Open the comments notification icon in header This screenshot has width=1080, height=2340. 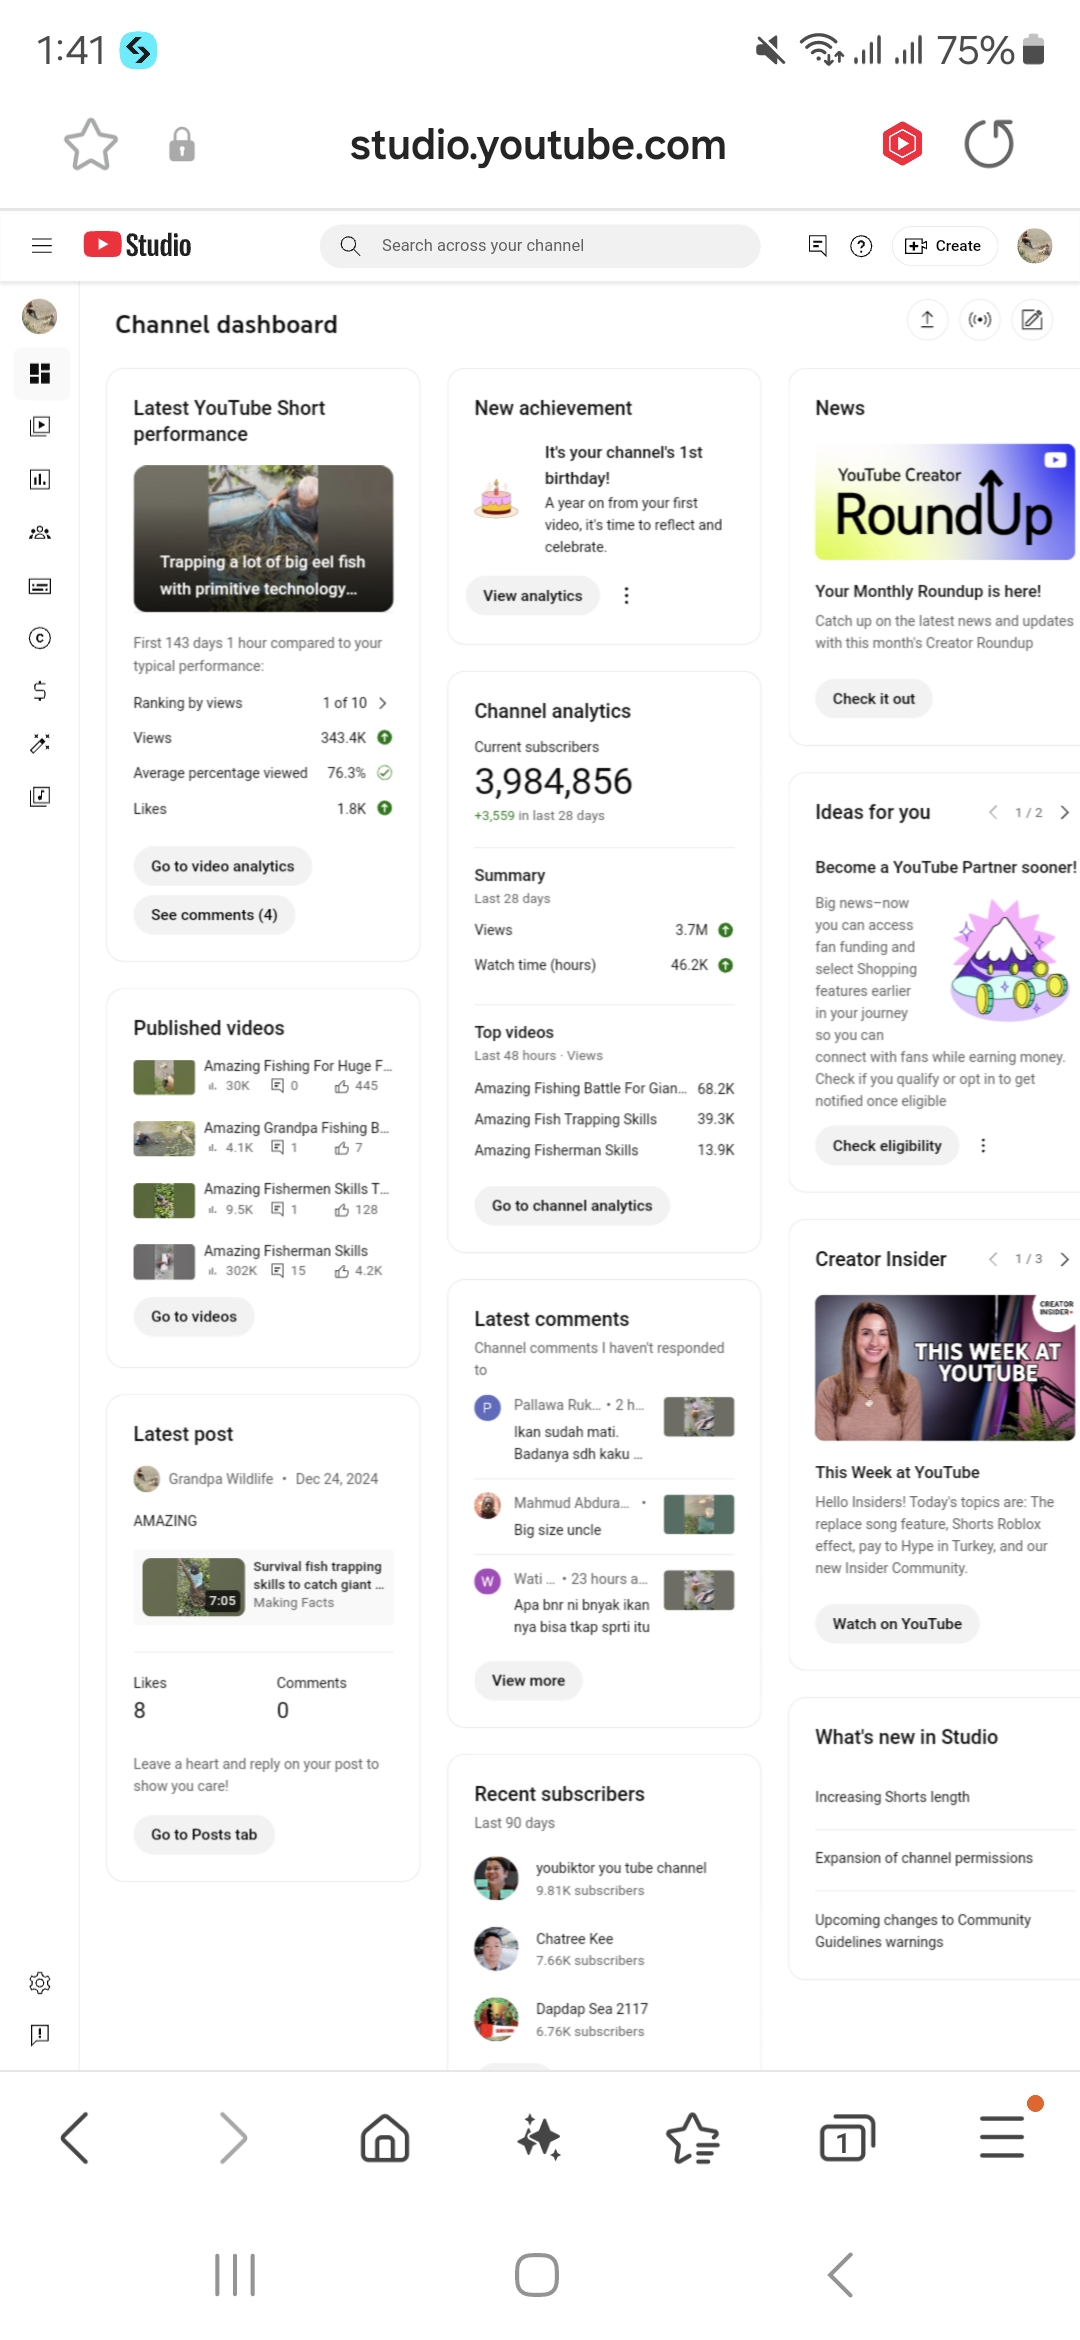817,246
